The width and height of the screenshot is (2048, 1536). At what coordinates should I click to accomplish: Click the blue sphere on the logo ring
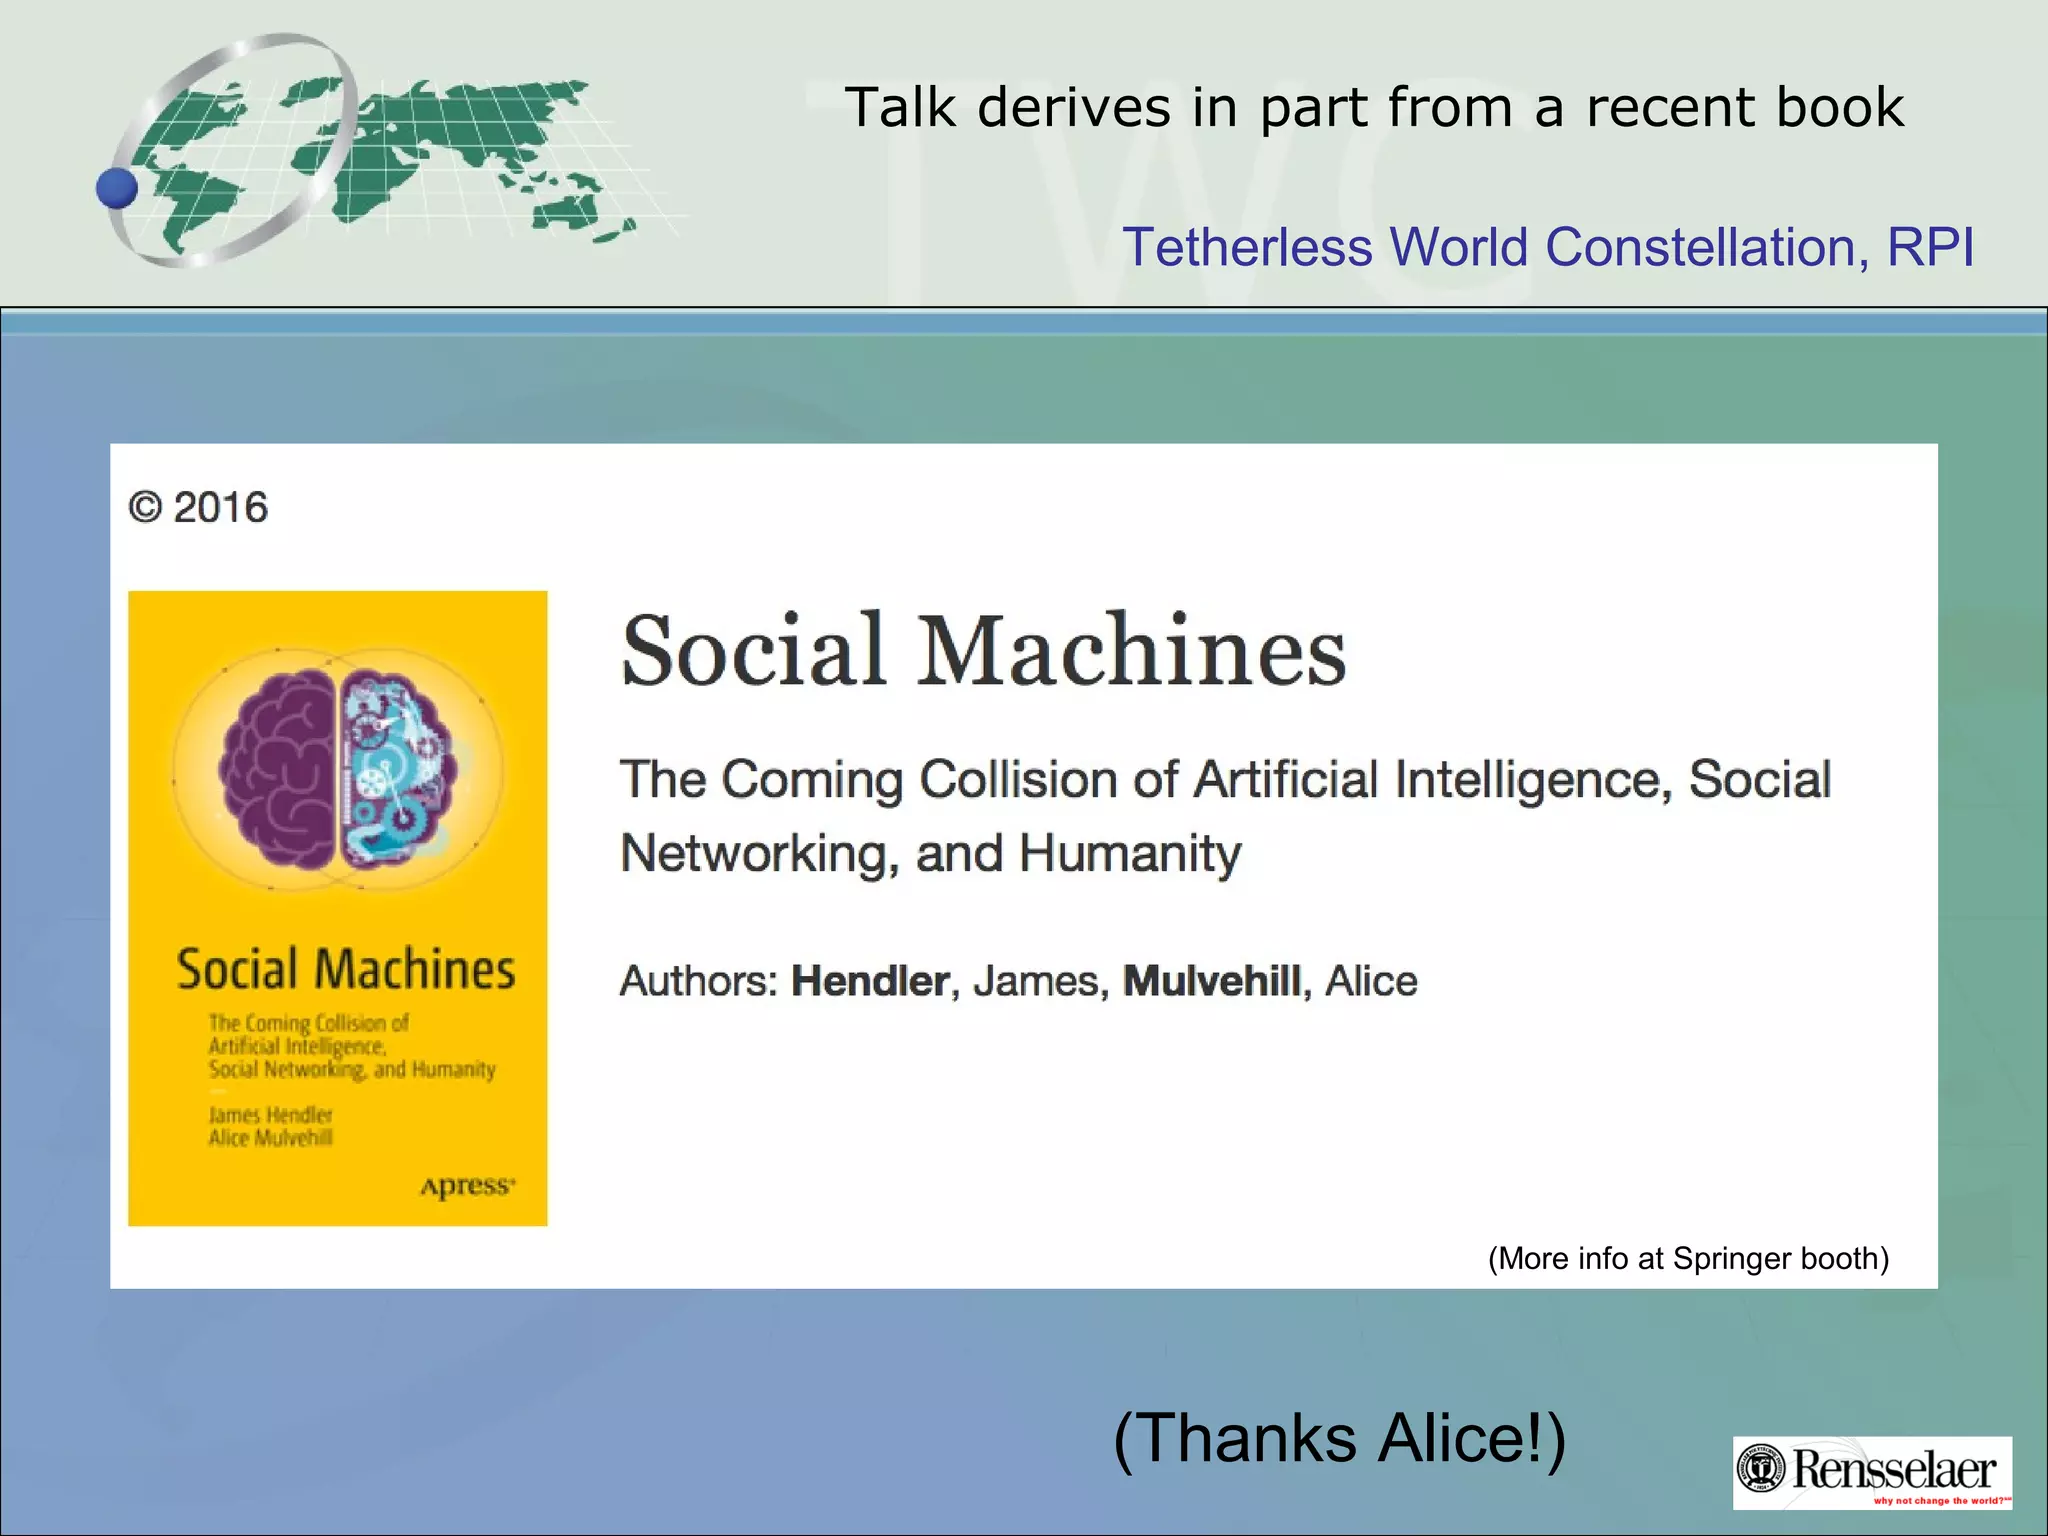(x=117, y=188)
